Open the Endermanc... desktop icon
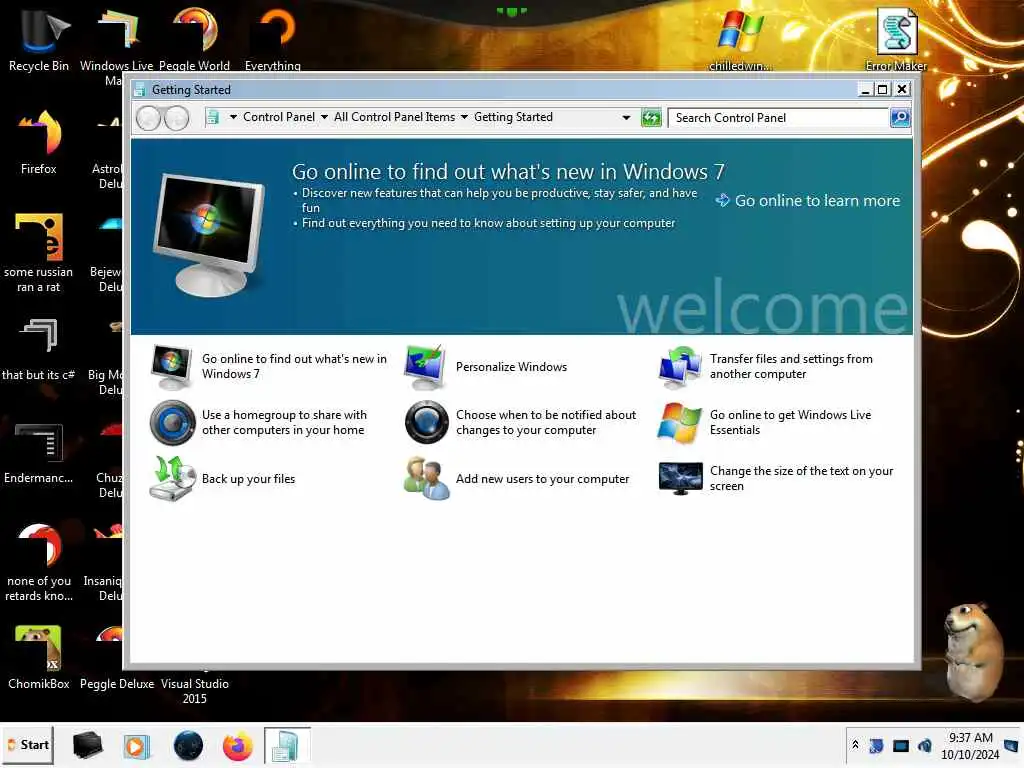Viewport: 1024px width, 768px height. pos(39,453)
